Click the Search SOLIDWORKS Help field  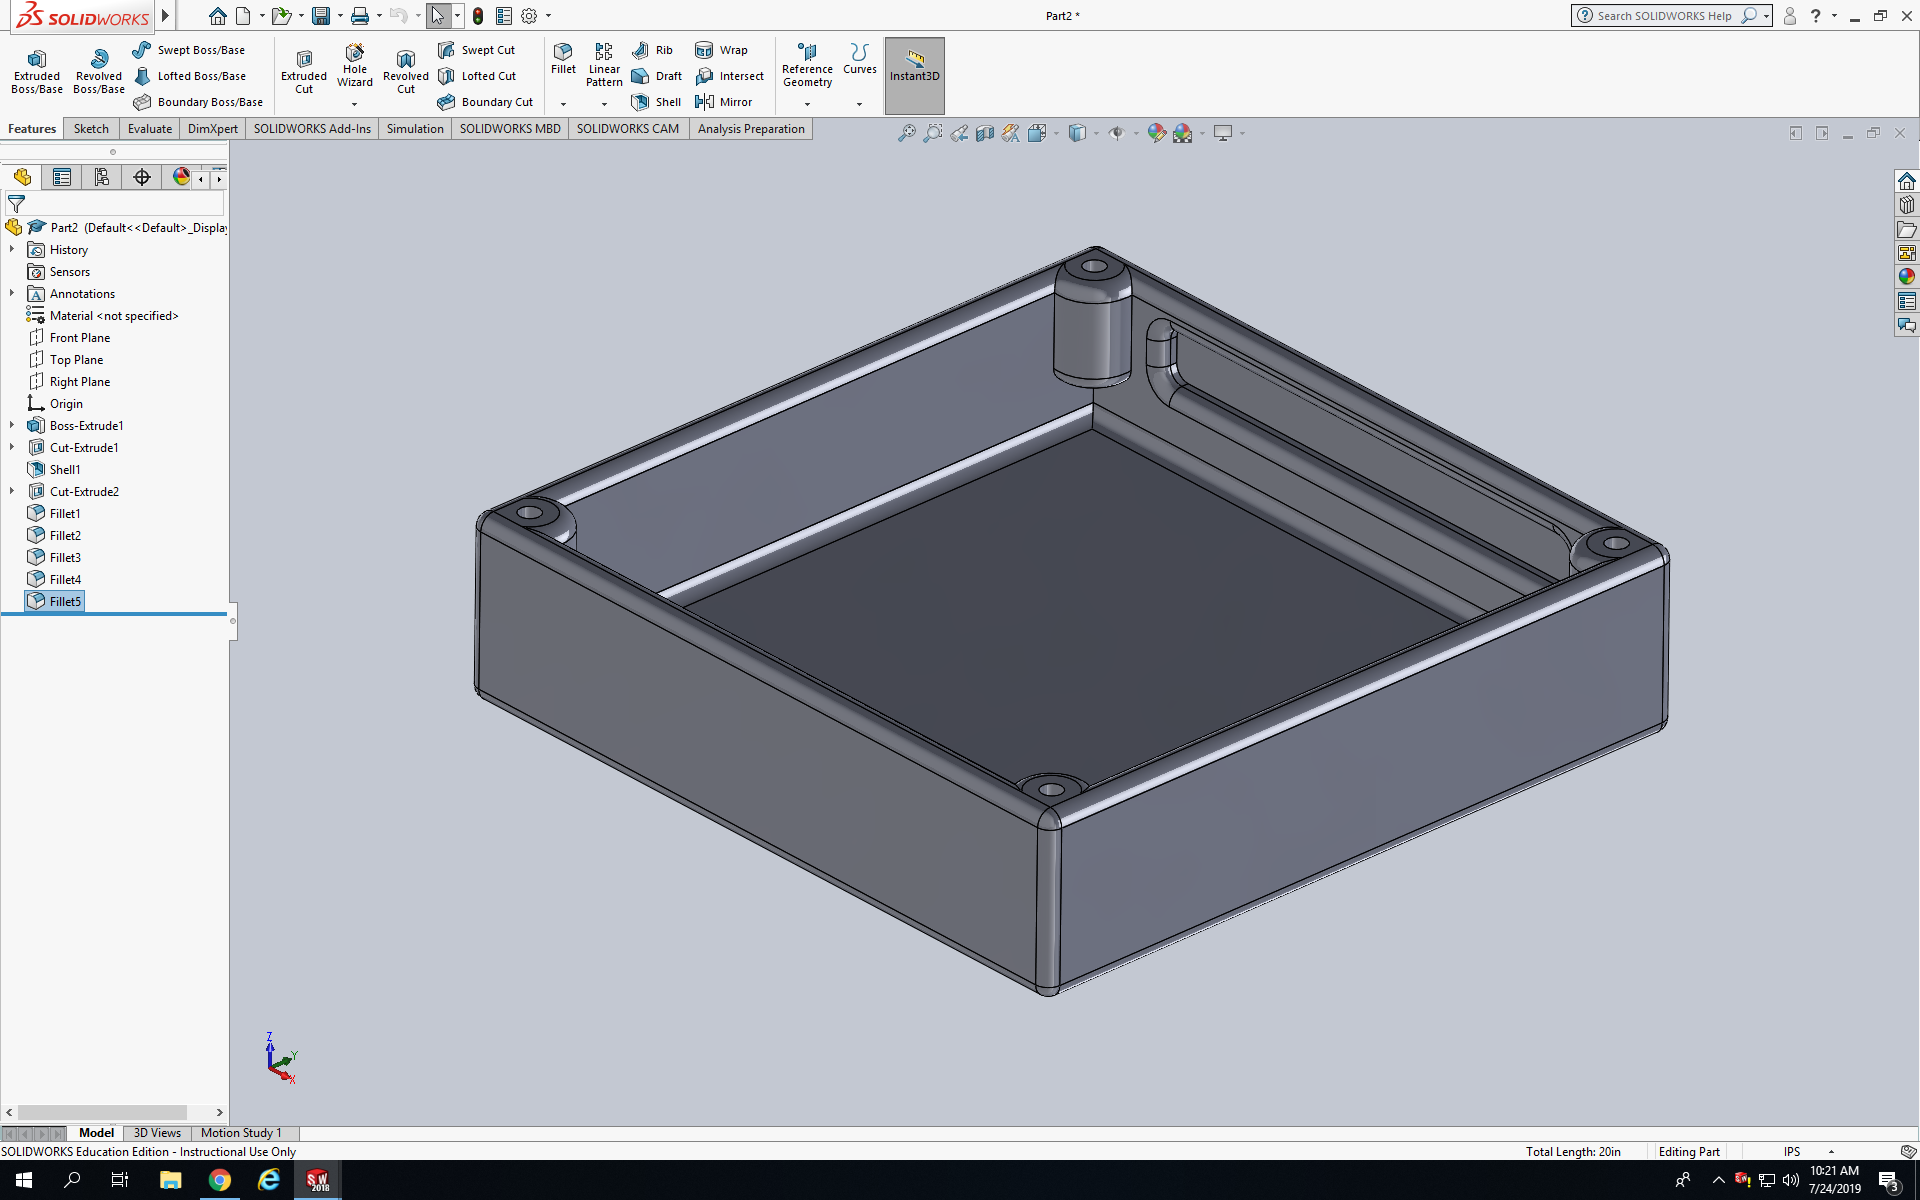pyautogui.click(x=1663, y=16)
